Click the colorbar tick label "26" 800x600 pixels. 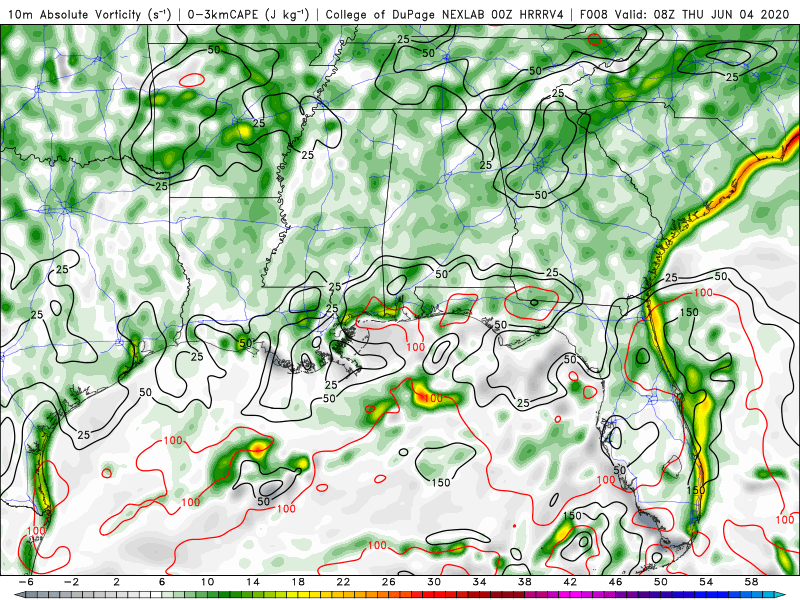389,582
